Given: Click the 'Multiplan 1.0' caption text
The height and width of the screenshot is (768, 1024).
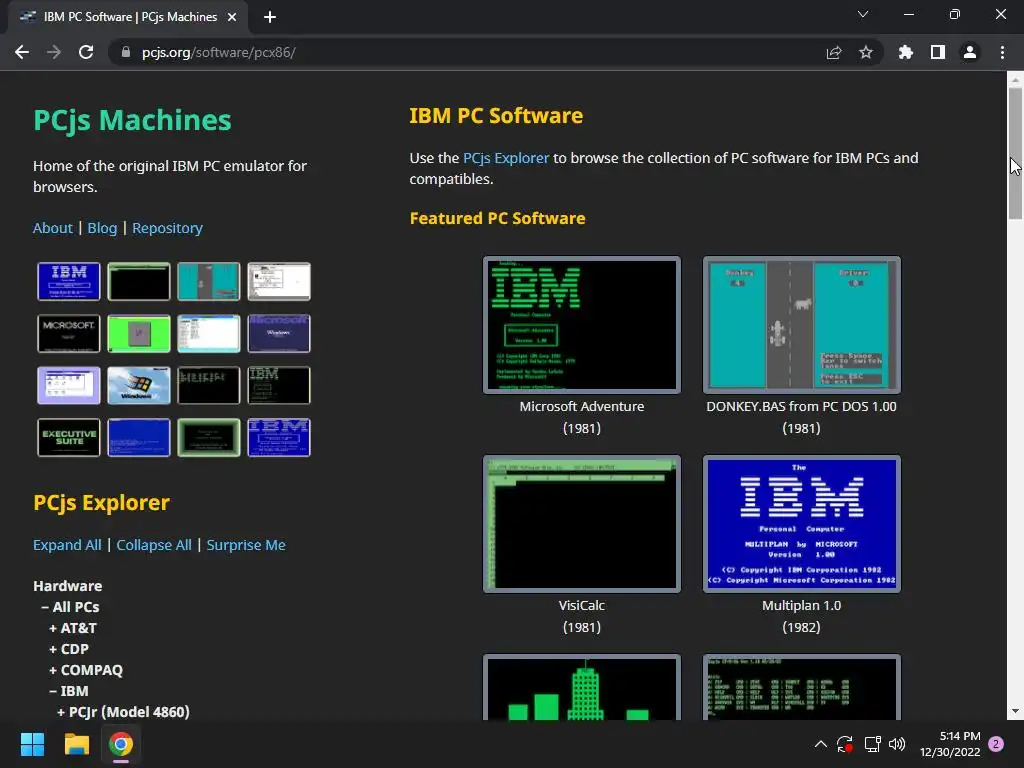Looking at the screenshot, I should [x=801, y=605].
